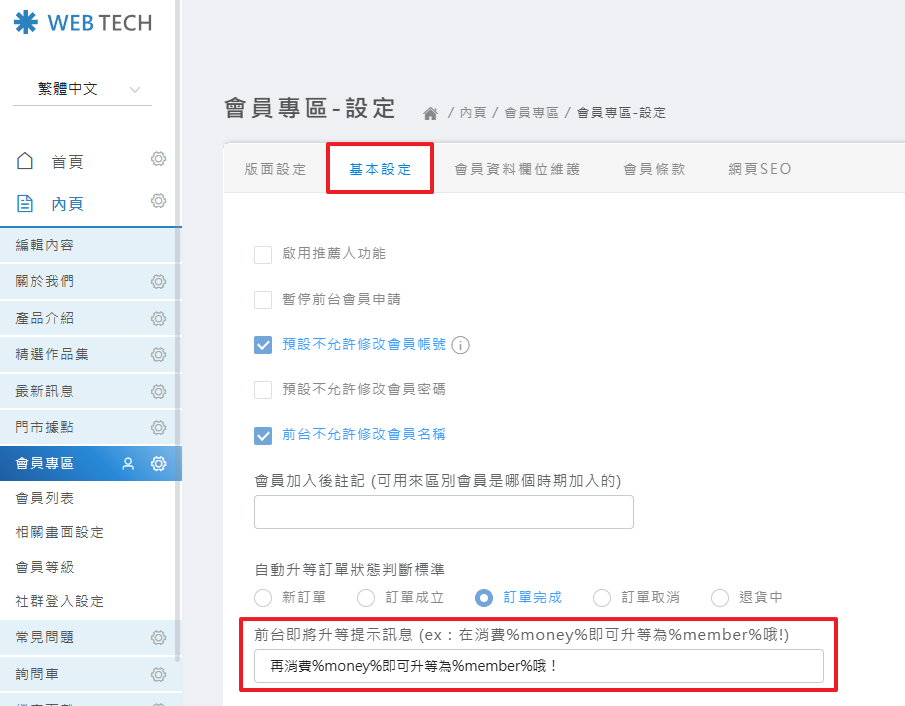Click the gear icon for 產品介紹
This screenshot has width=905, height=706.
coord(158,318)
